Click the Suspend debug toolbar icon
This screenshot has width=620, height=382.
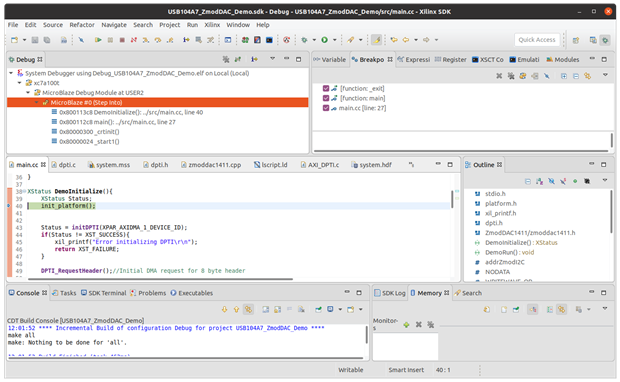[x=110, y=40]
